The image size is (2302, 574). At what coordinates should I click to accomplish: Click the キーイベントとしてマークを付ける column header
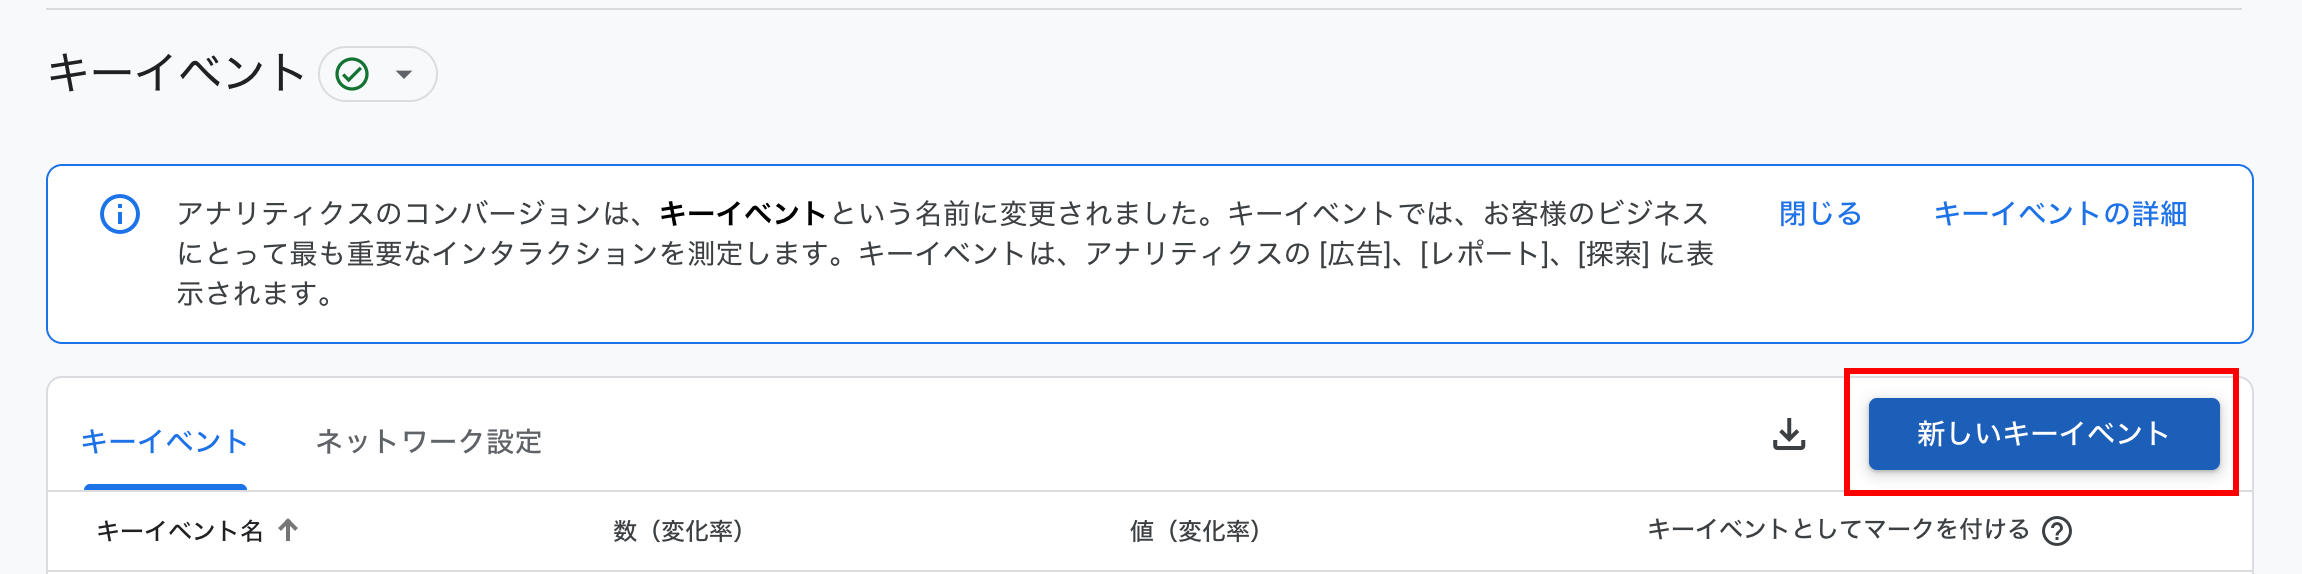point(1838,529)
